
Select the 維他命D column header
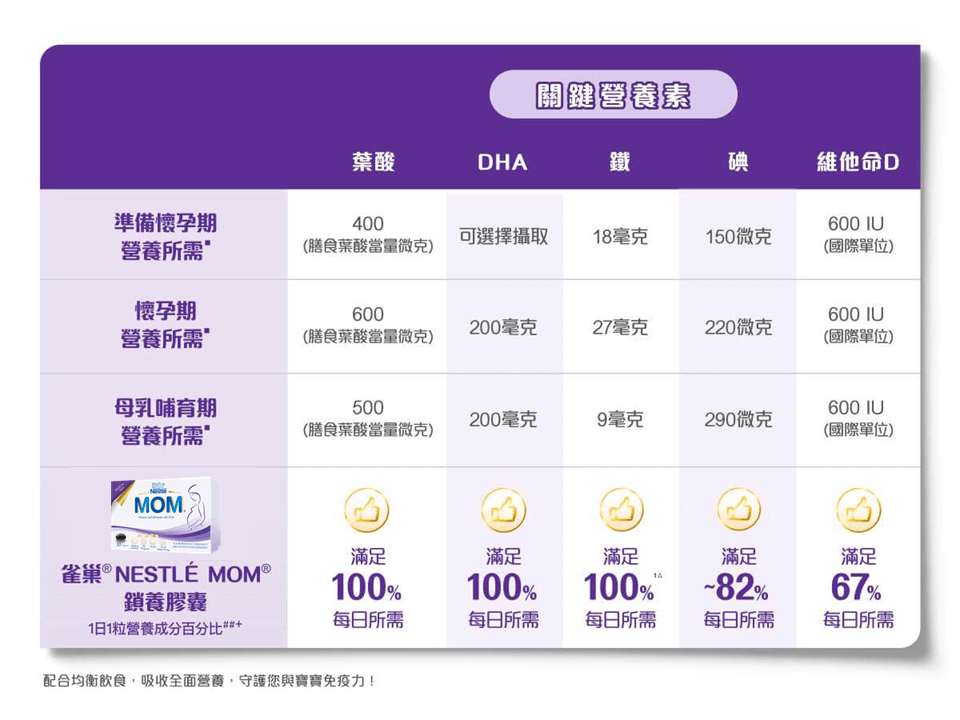pyautogui.click(x=858, y=162)
